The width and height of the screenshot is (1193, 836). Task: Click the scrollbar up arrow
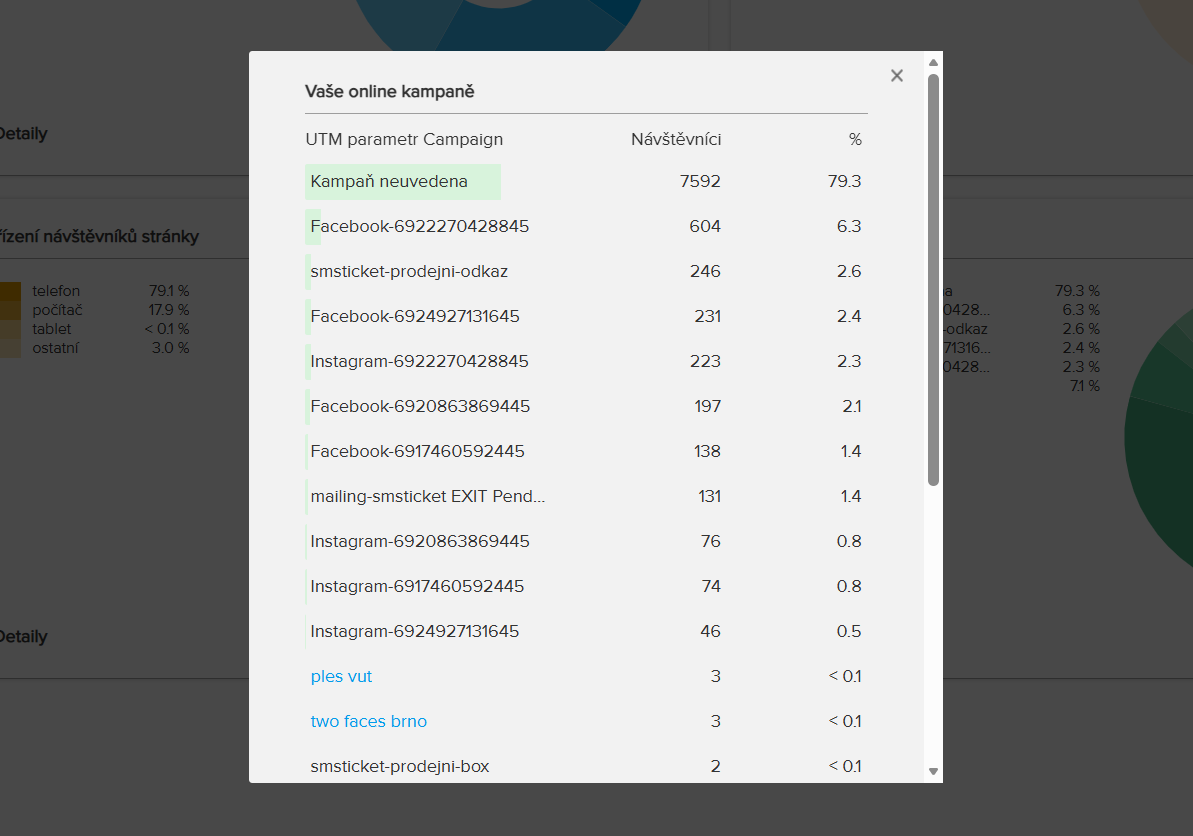tap(933, 62)
